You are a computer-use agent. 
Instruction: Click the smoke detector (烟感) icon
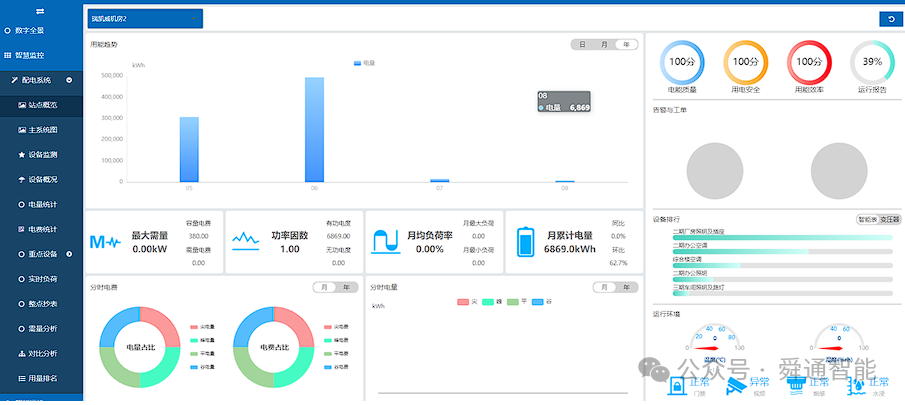point(797,386)
